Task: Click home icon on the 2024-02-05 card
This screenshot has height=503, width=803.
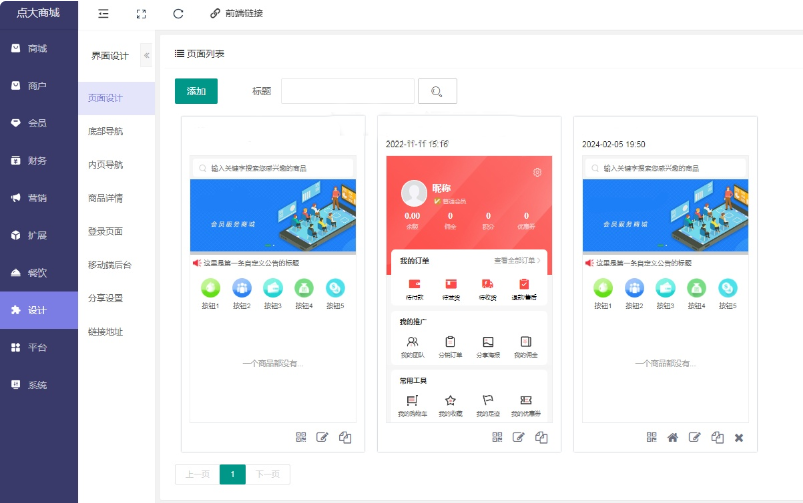Action: [673, 437]
